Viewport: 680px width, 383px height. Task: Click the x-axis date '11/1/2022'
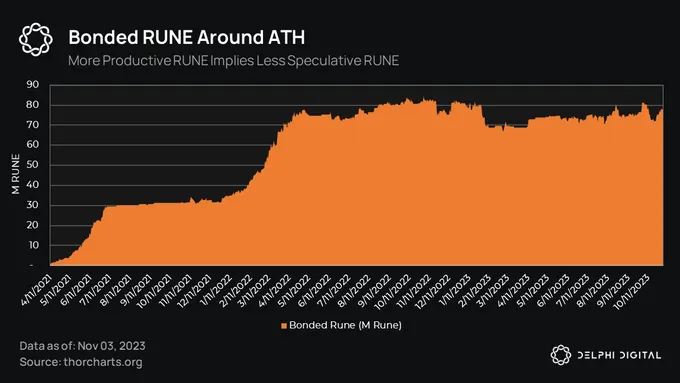(x=414, y=291)
